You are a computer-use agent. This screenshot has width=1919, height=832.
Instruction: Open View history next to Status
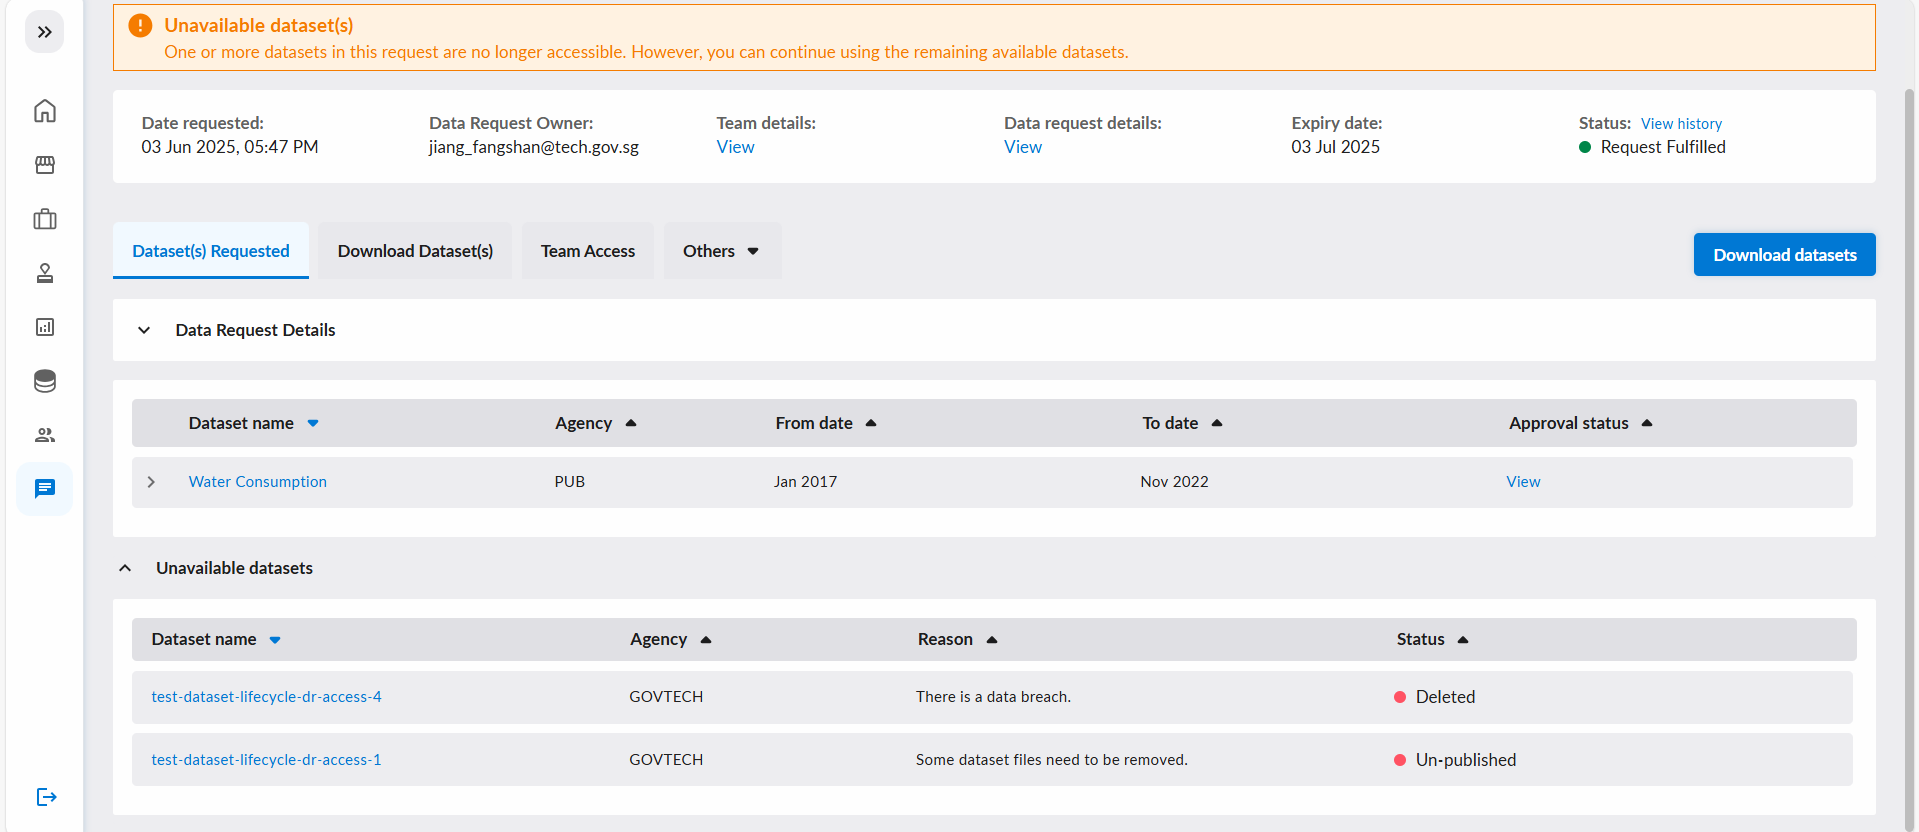[x=1681, y=124]
